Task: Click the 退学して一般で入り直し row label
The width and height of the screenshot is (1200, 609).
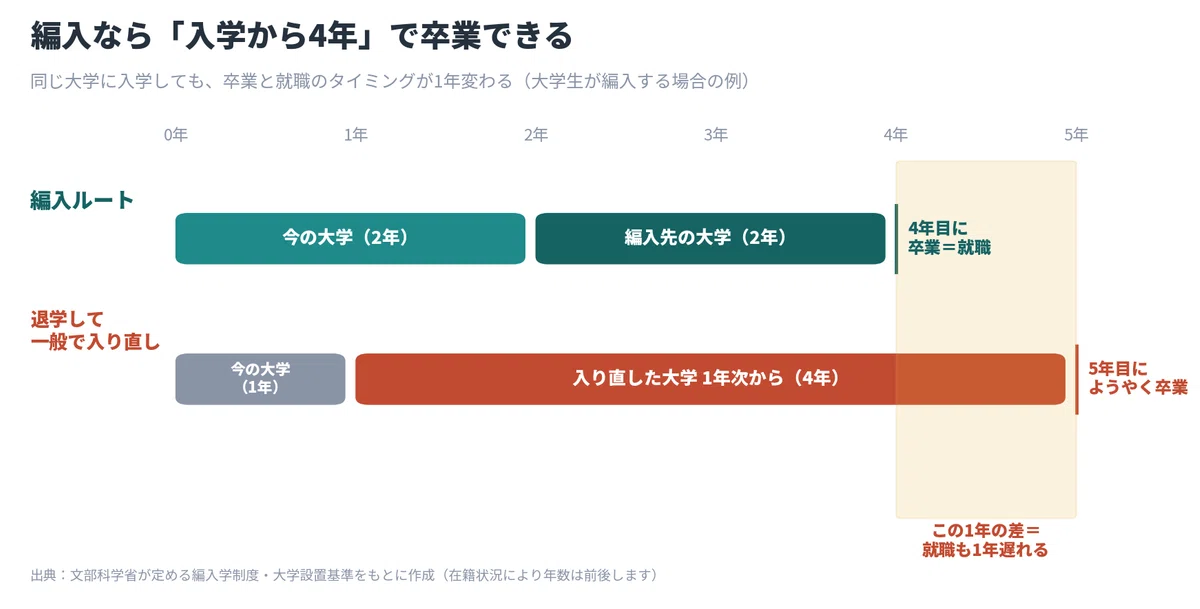Action: tap(95, 331)
